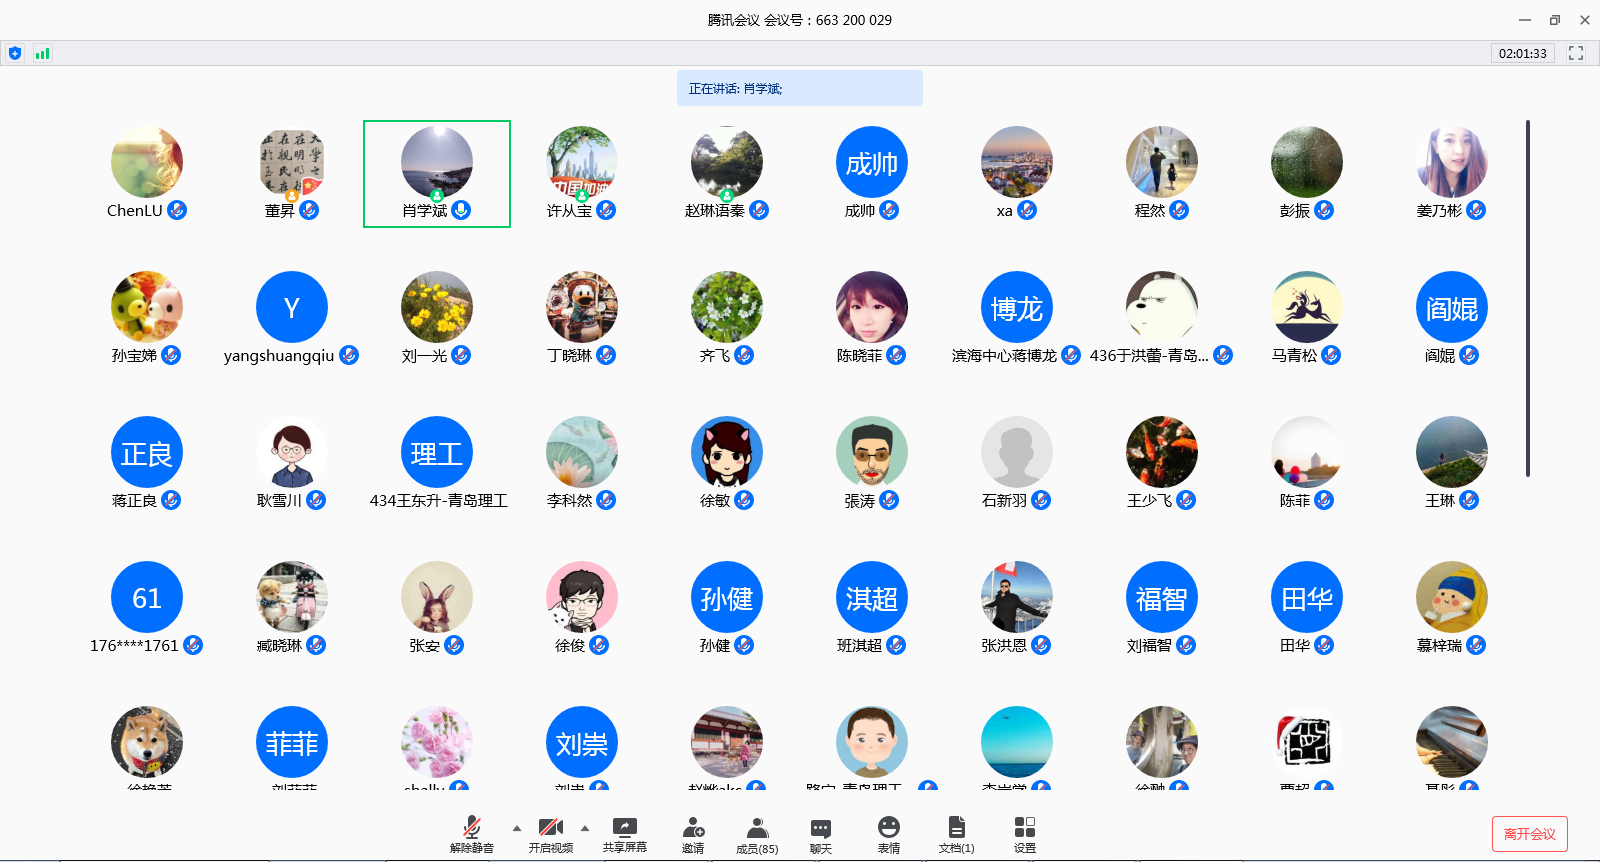Unmute microphone with 解除静音 button
This screenshot has width=1600, height=862.
471,834
